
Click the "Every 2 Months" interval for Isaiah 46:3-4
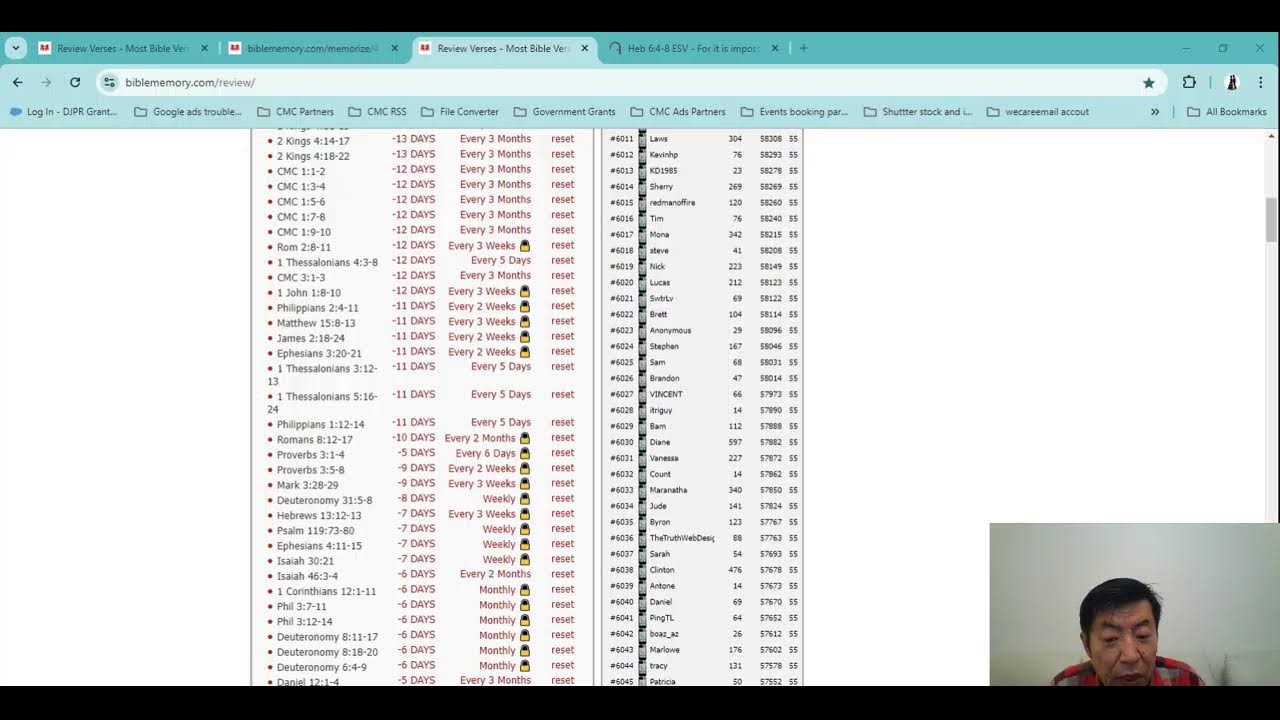[x=495, y=574]
